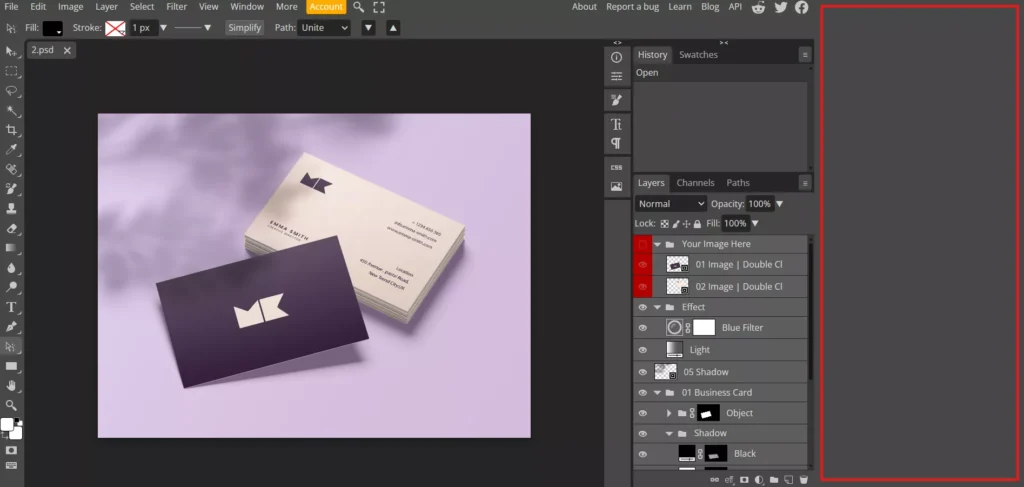This screenshot has height=487, width=1024.
Task: Create a new folder in Layers footer
Action: [774, 480]
